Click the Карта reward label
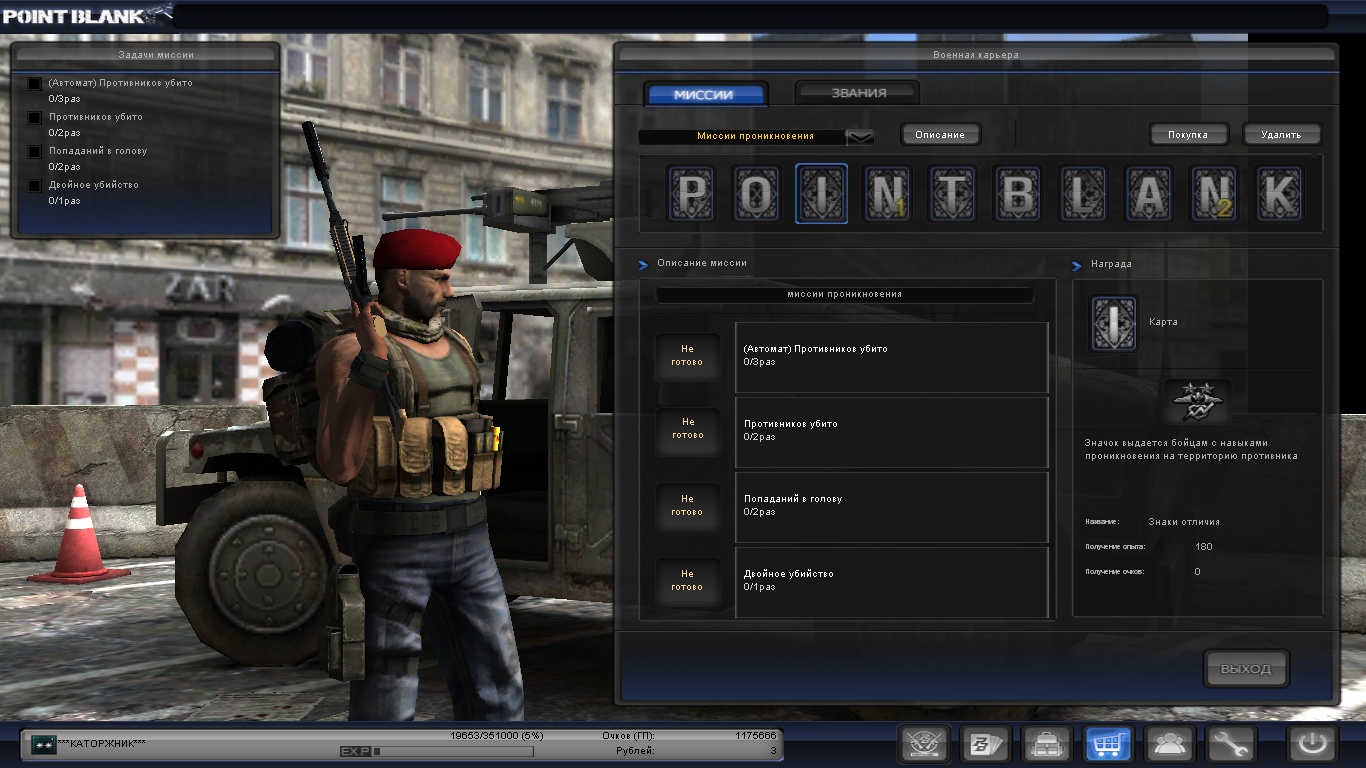Screen dimensions: 1366x768 click(x=1164, y=322)
